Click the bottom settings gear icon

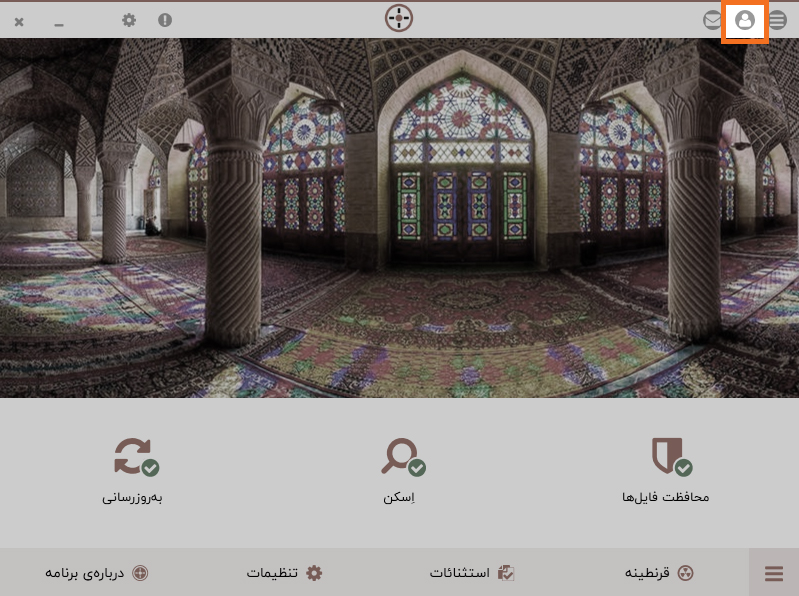tap(314, 573)
